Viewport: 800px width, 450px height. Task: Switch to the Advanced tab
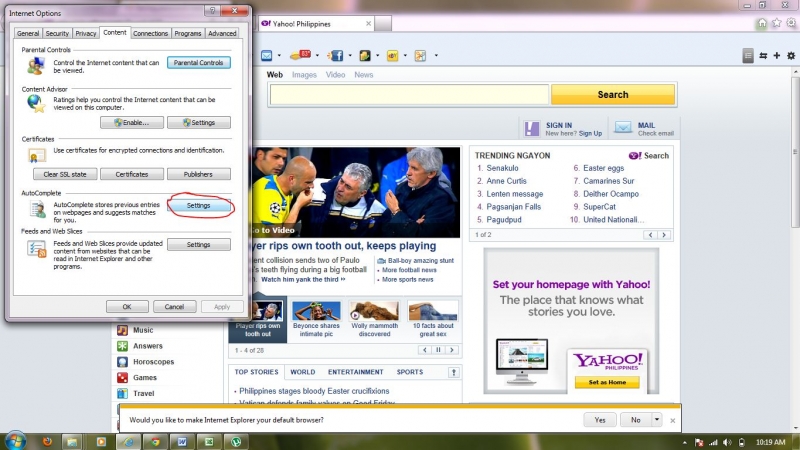[222, 33]
